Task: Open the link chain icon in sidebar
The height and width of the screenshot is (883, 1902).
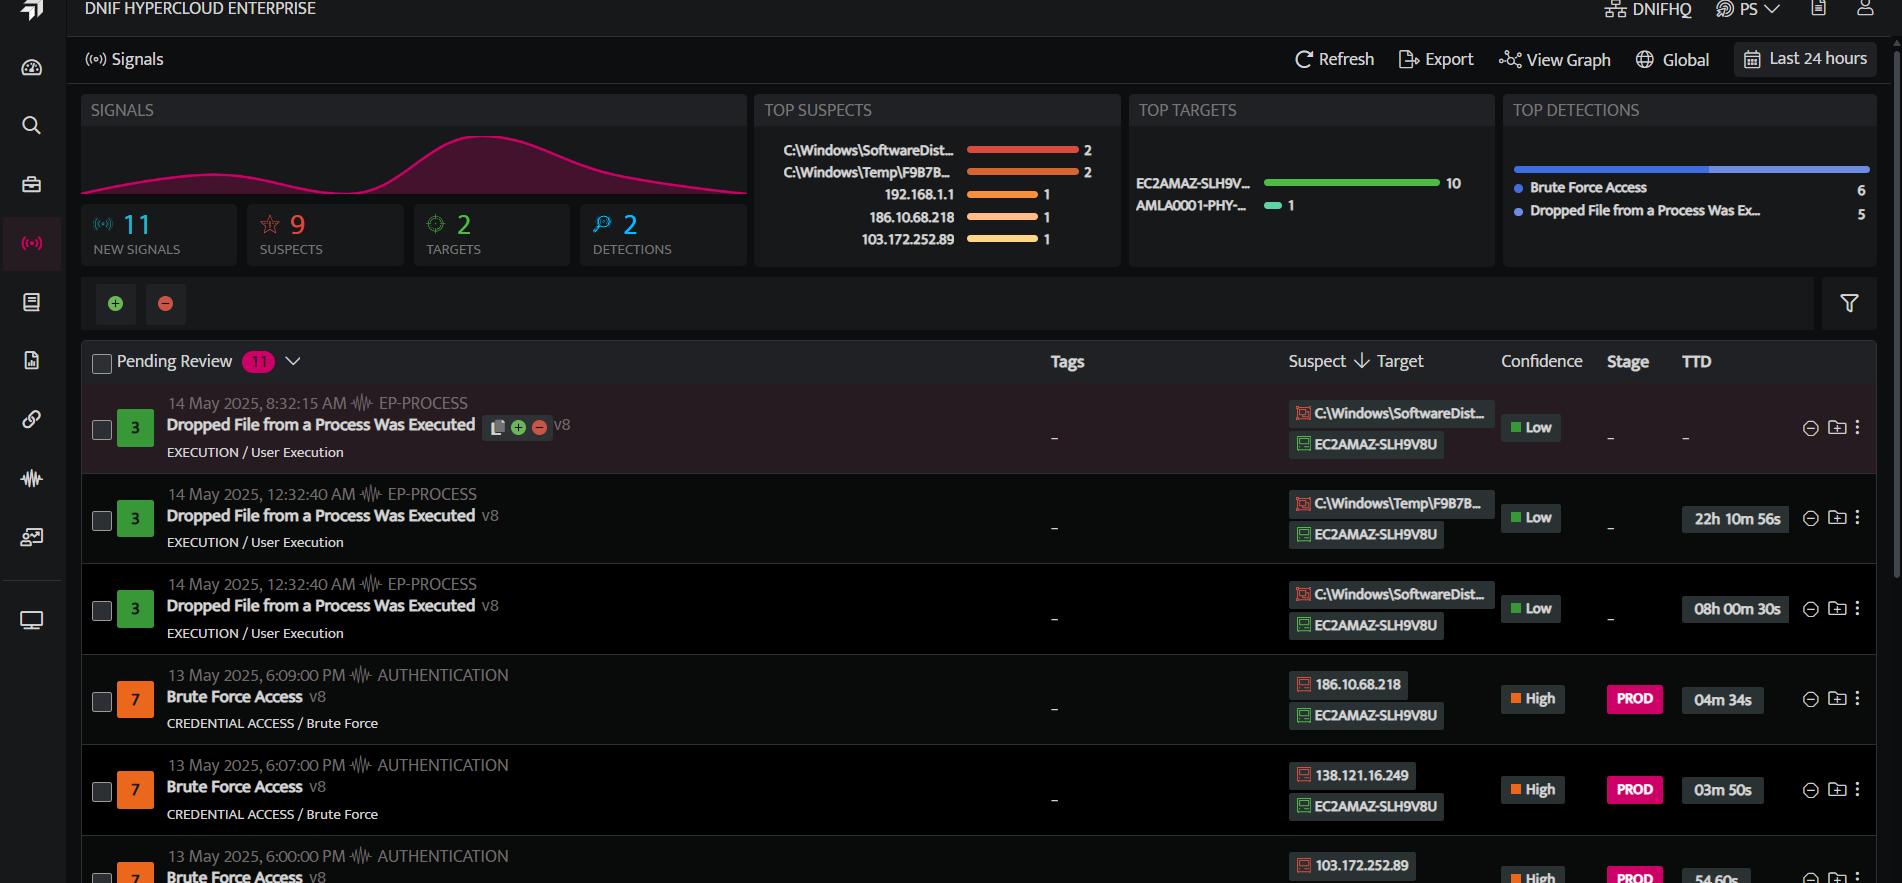Action: (x=32, y=419)
